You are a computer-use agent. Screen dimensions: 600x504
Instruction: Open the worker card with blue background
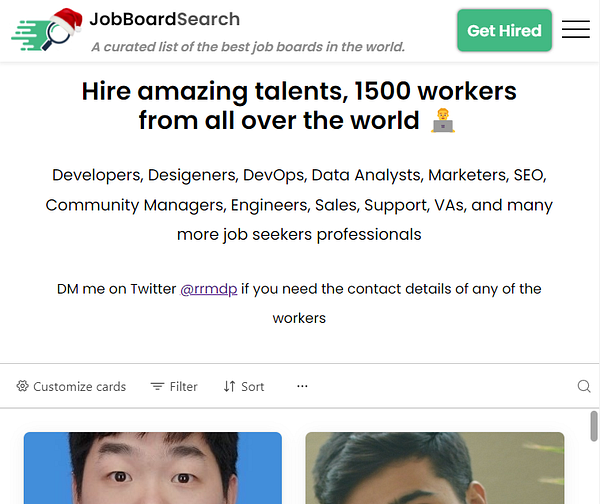coord(153,468)
